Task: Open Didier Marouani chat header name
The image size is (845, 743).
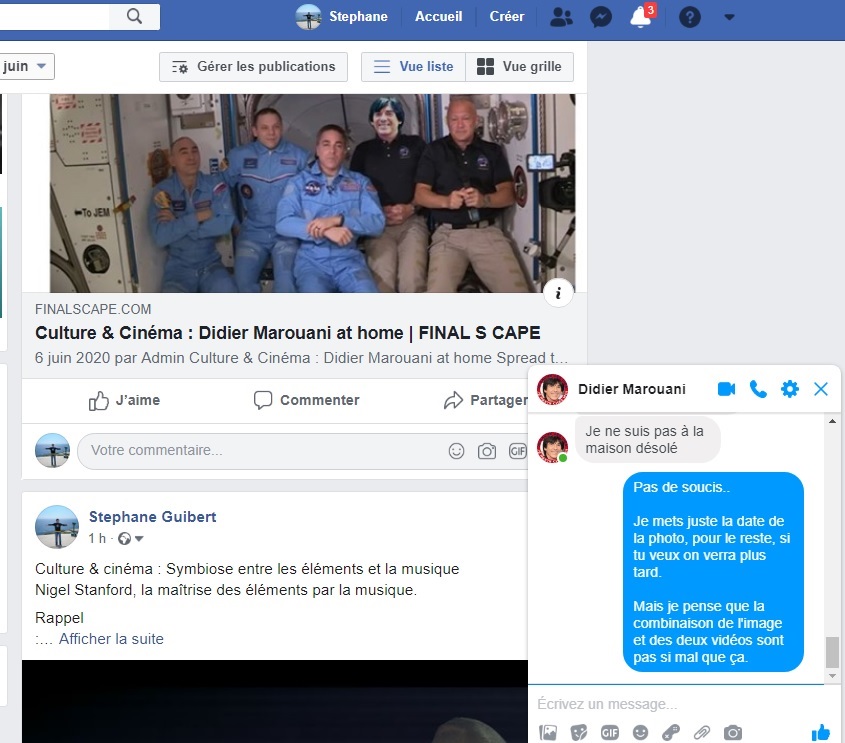Action: click(x=632, y=389)
